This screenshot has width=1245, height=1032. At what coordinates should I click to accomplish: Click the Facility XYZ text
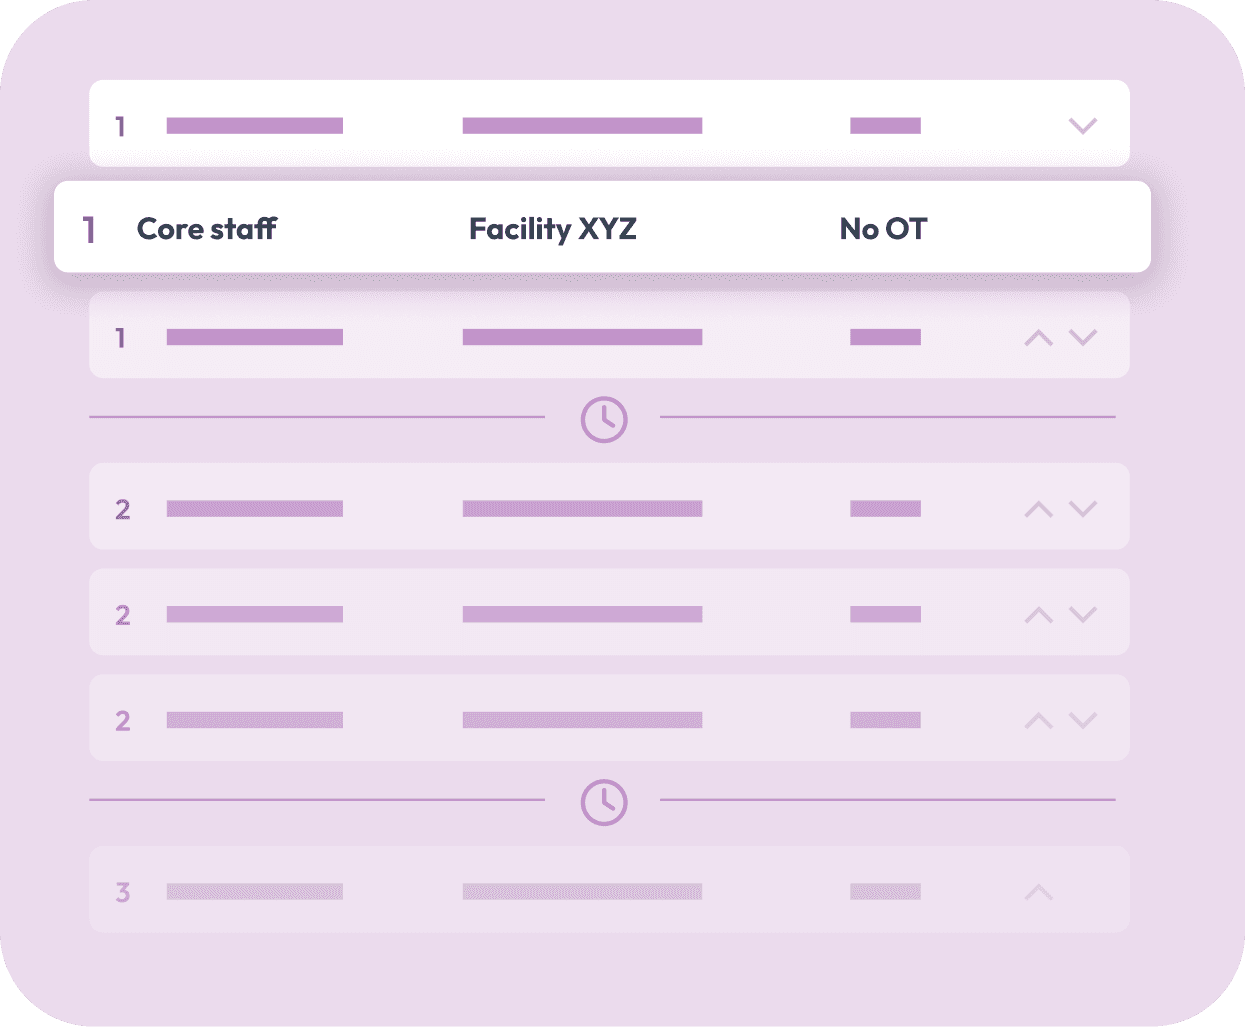coord(553,229)
